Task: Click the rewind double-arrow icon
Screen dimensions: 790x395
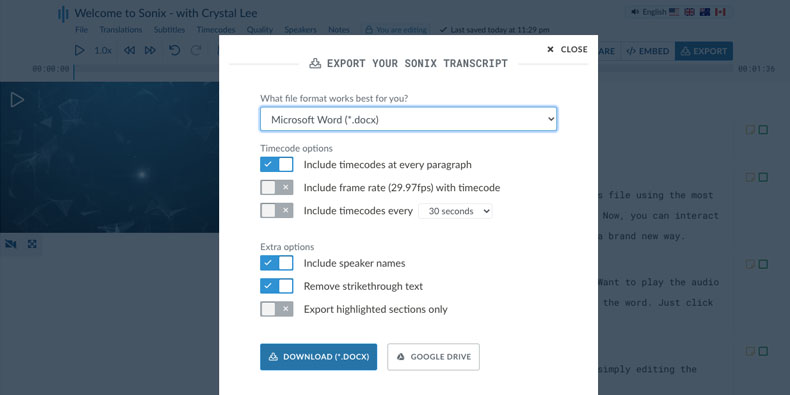Action: [x=129, y=50]
